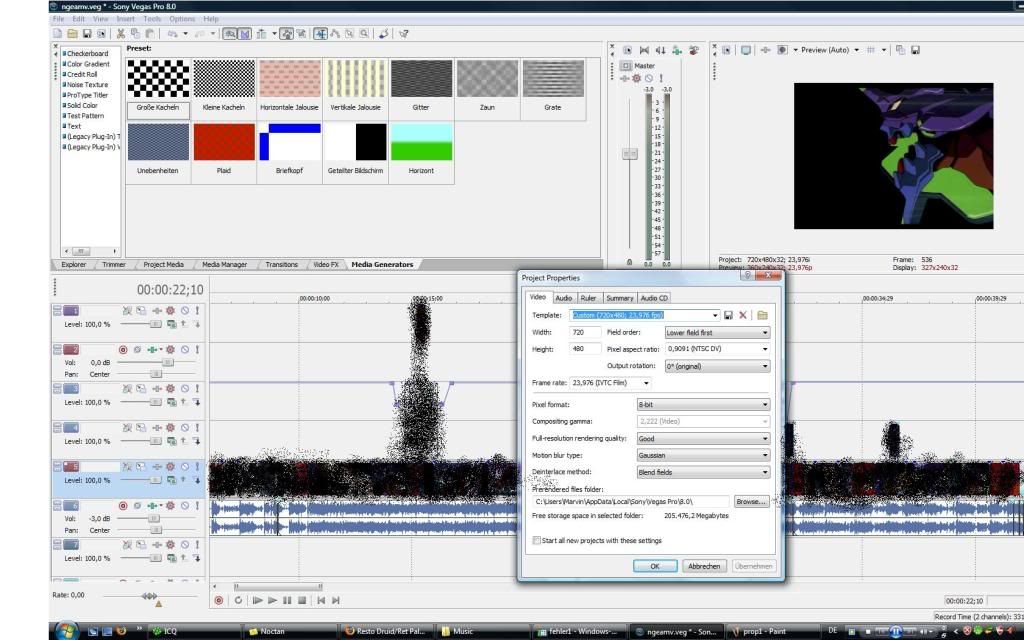Mute audio track 2
Screen dimensions: 1024x640
coord(185,350)
